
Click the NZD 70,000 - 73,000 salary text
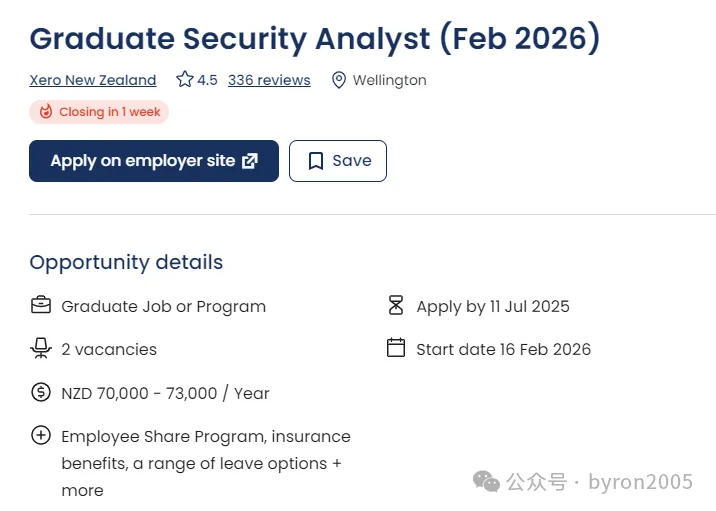[165, 393]
